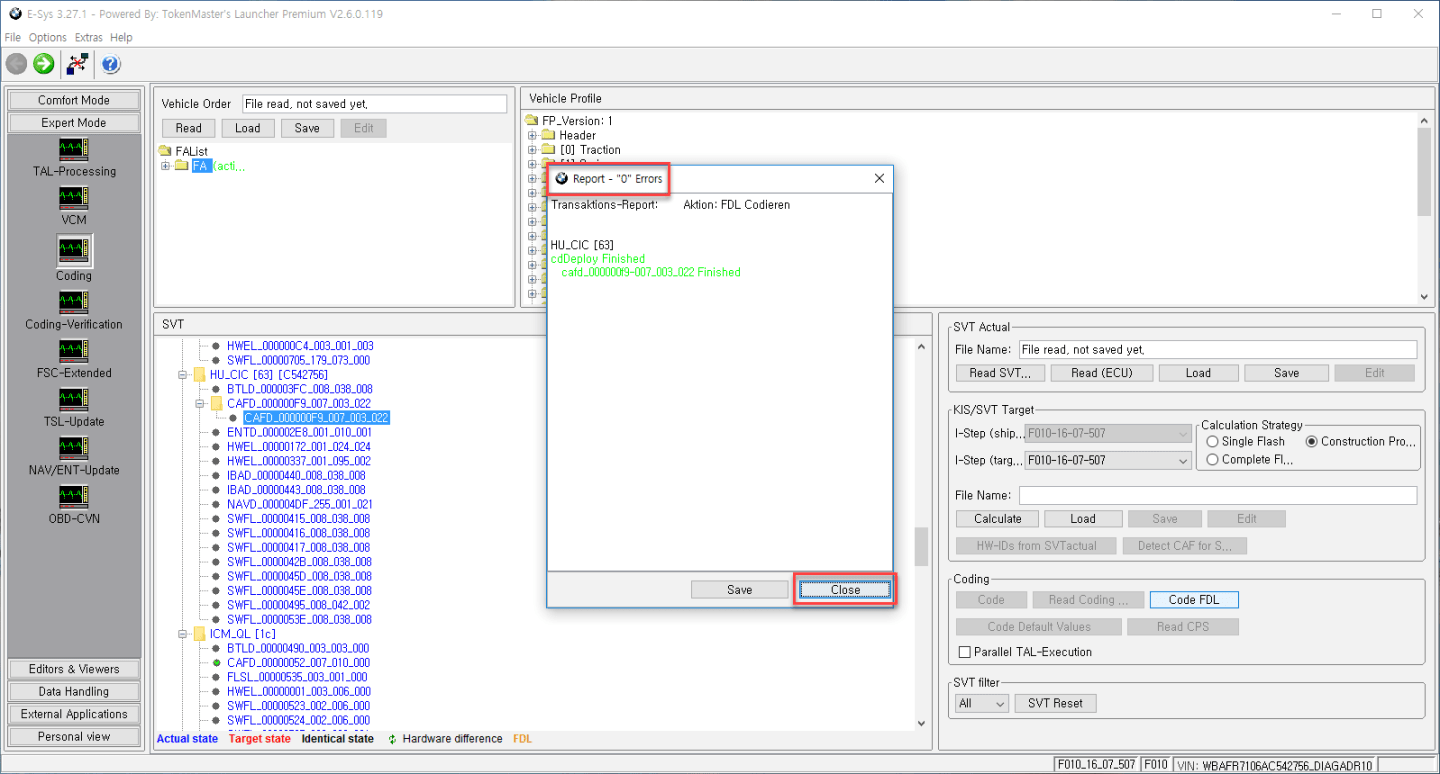Click the SVT tree vertical scrollbar thumb

click(x=922, y=546)
